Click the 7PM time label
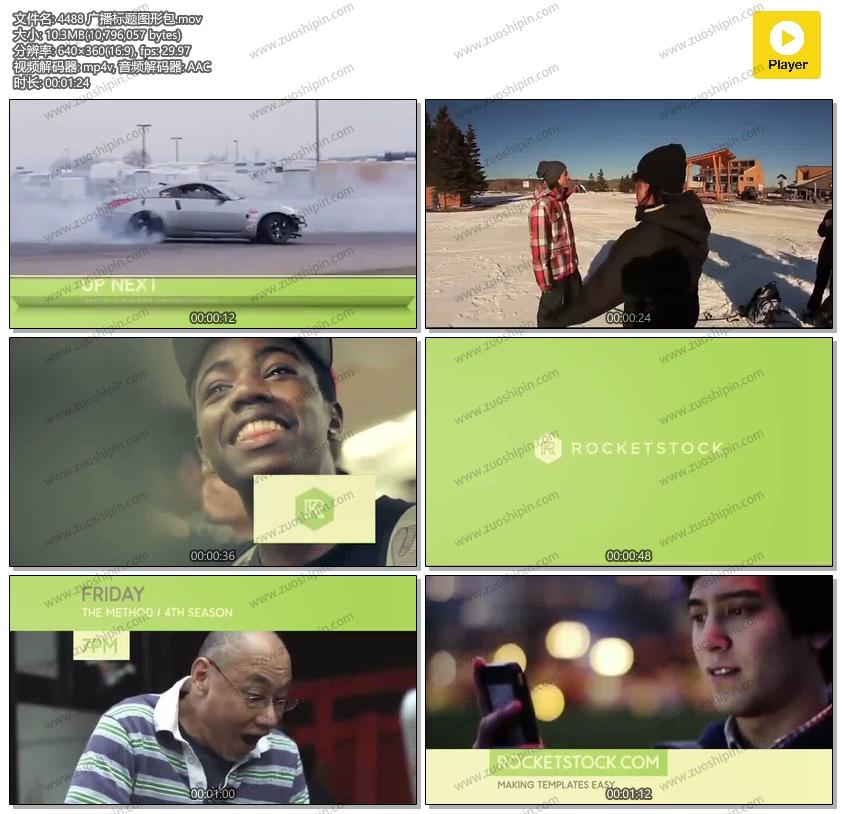The width and height of the screenshot is (842, 814). click(100, 645)
